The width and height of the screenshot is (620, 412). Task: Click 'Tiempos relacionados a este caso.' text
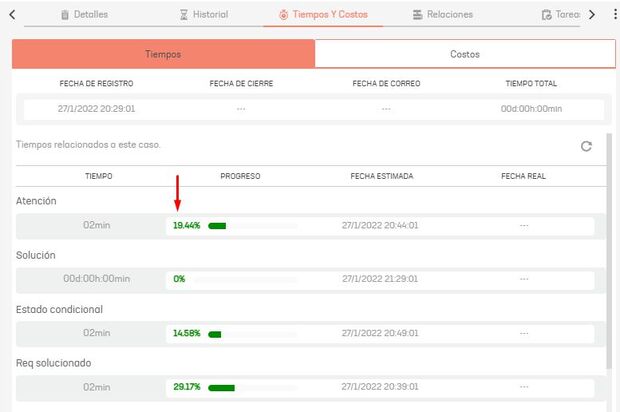88,145
